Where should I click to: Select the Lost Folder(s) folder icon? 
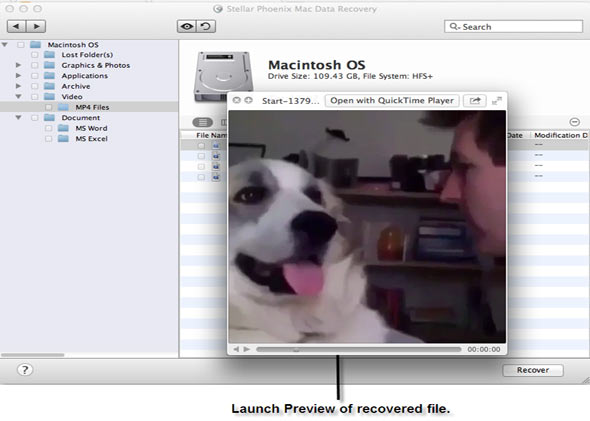pos(49,55)
